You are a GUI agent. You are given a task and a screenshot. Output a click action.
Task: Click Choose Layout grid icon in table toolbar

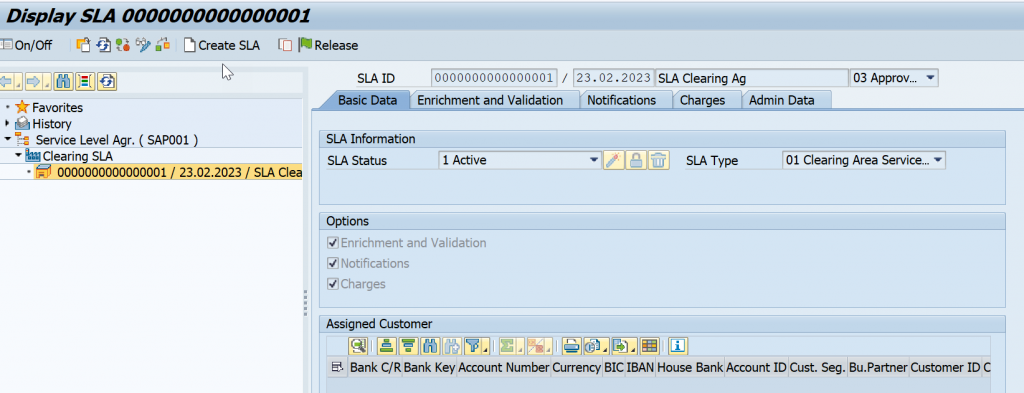pos(649,346)
